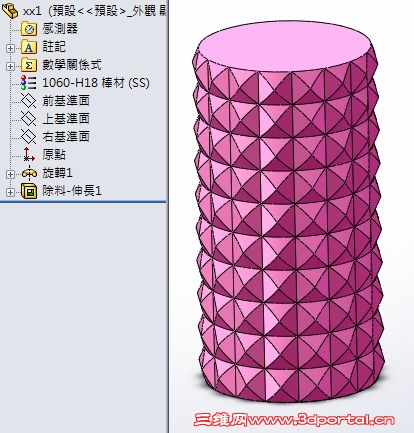Click the 感測器 label in feature tree

tap(60, 28)
